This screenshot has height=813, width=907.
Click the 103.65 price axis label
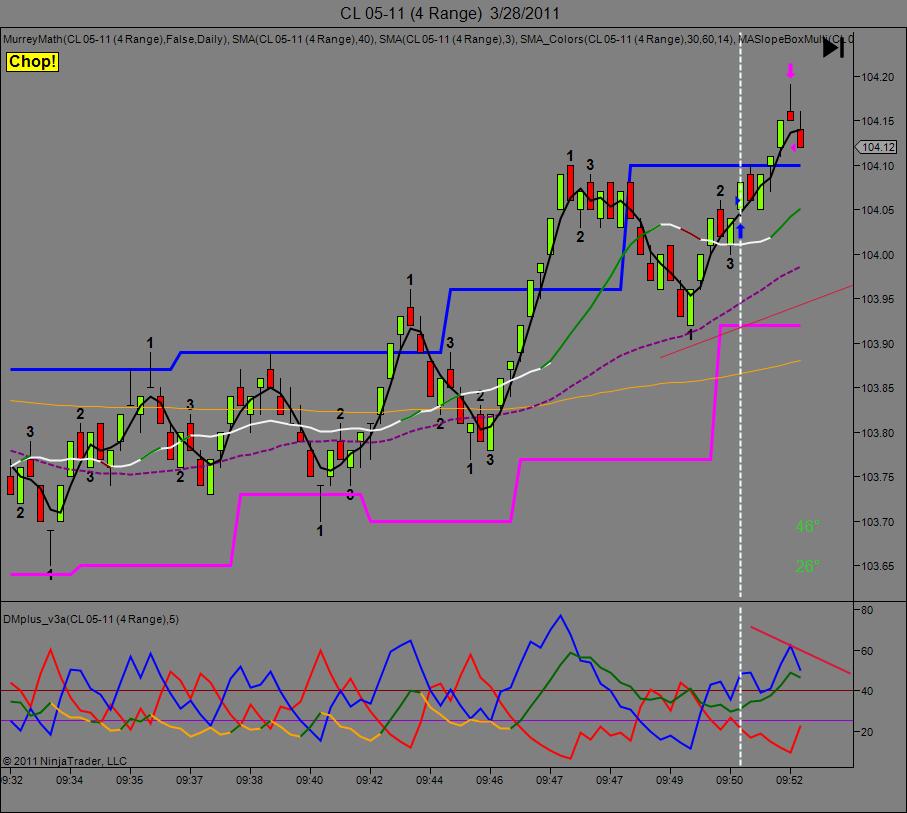tap(877, 566)
